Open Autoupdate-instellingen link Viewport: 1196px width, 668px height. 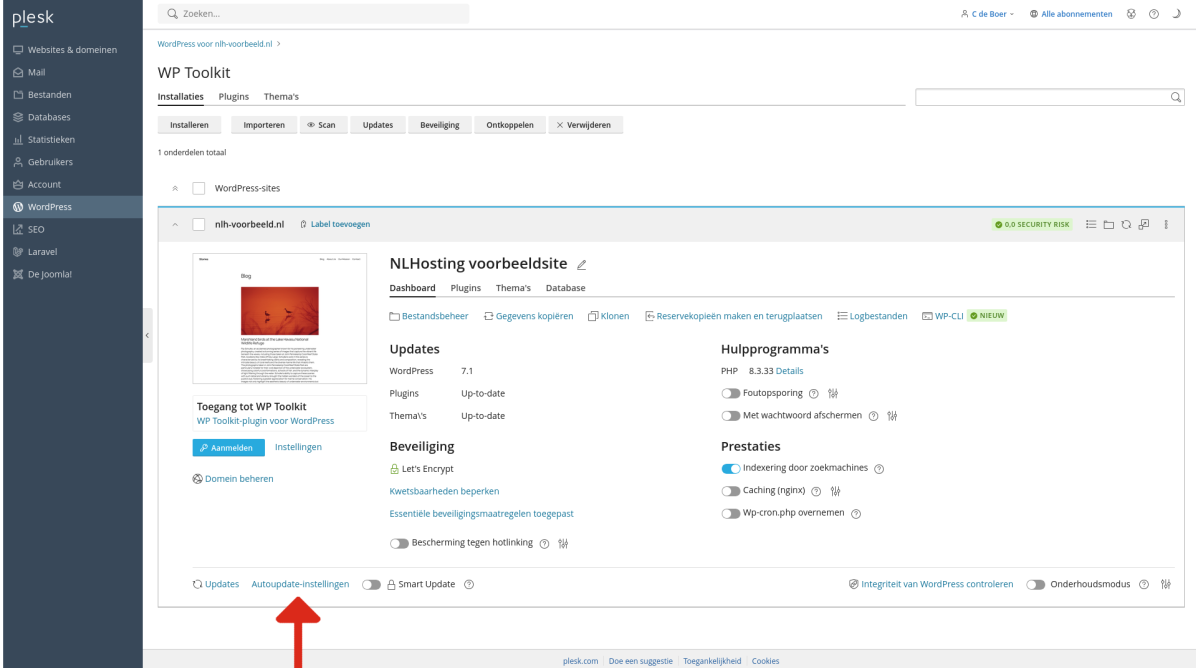coord(300,584)
